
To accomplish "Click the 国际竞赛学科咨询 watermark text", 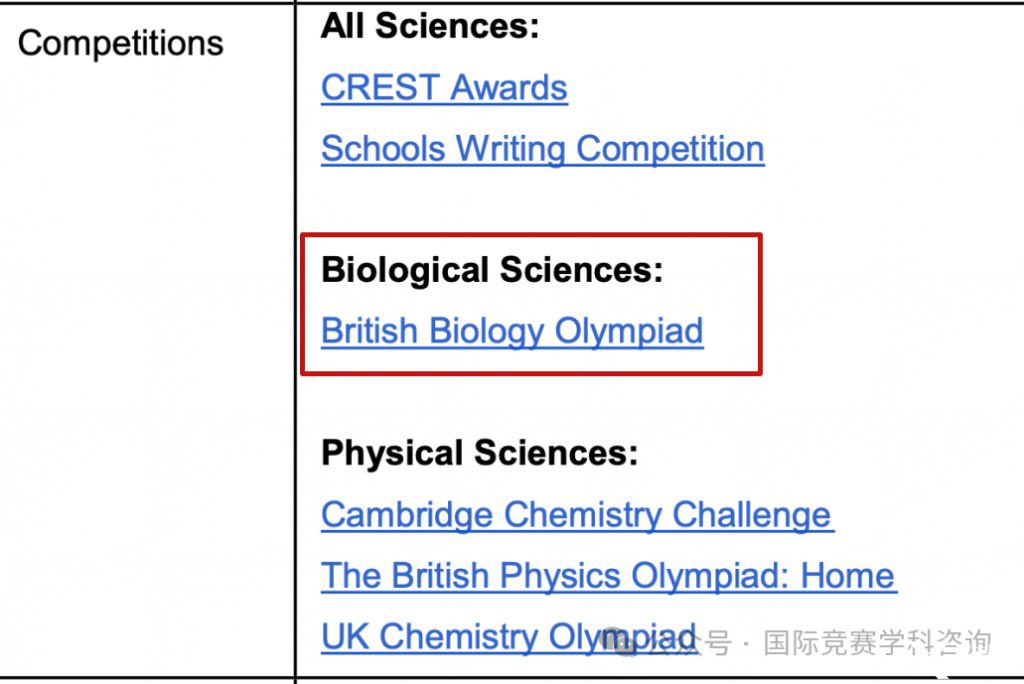I will pos(877,643).
